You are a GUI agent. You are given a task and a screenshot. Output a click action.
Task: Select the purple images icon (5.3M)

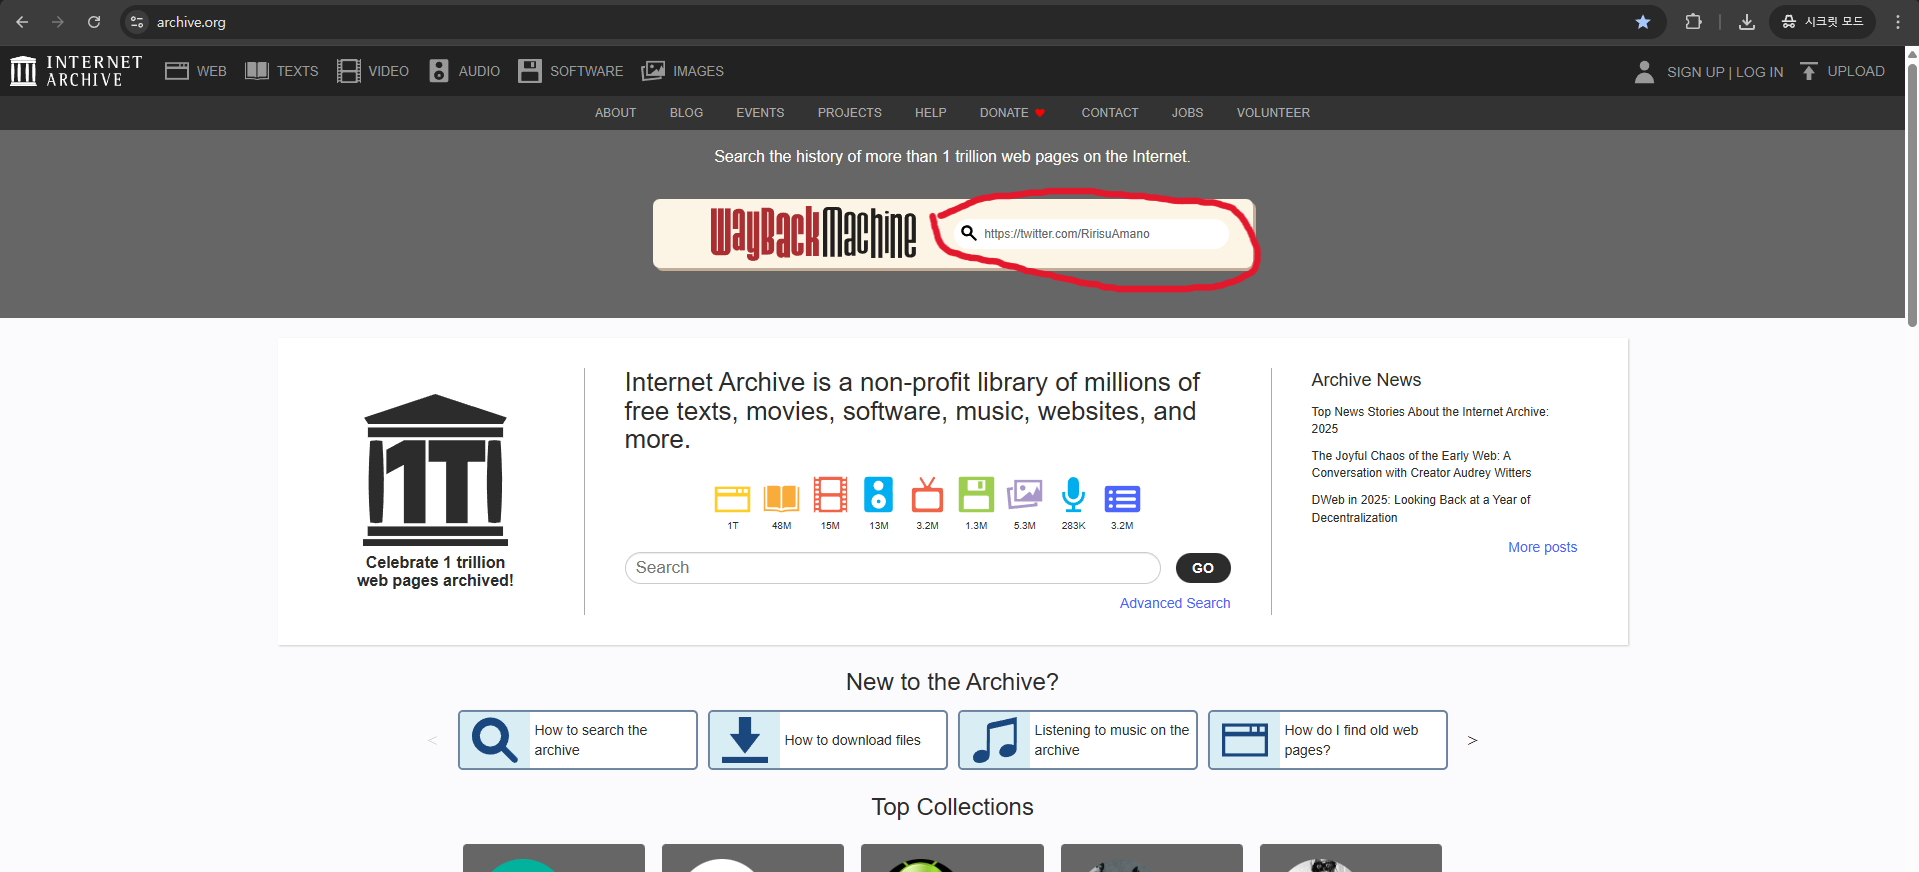tap(1025, 495)
